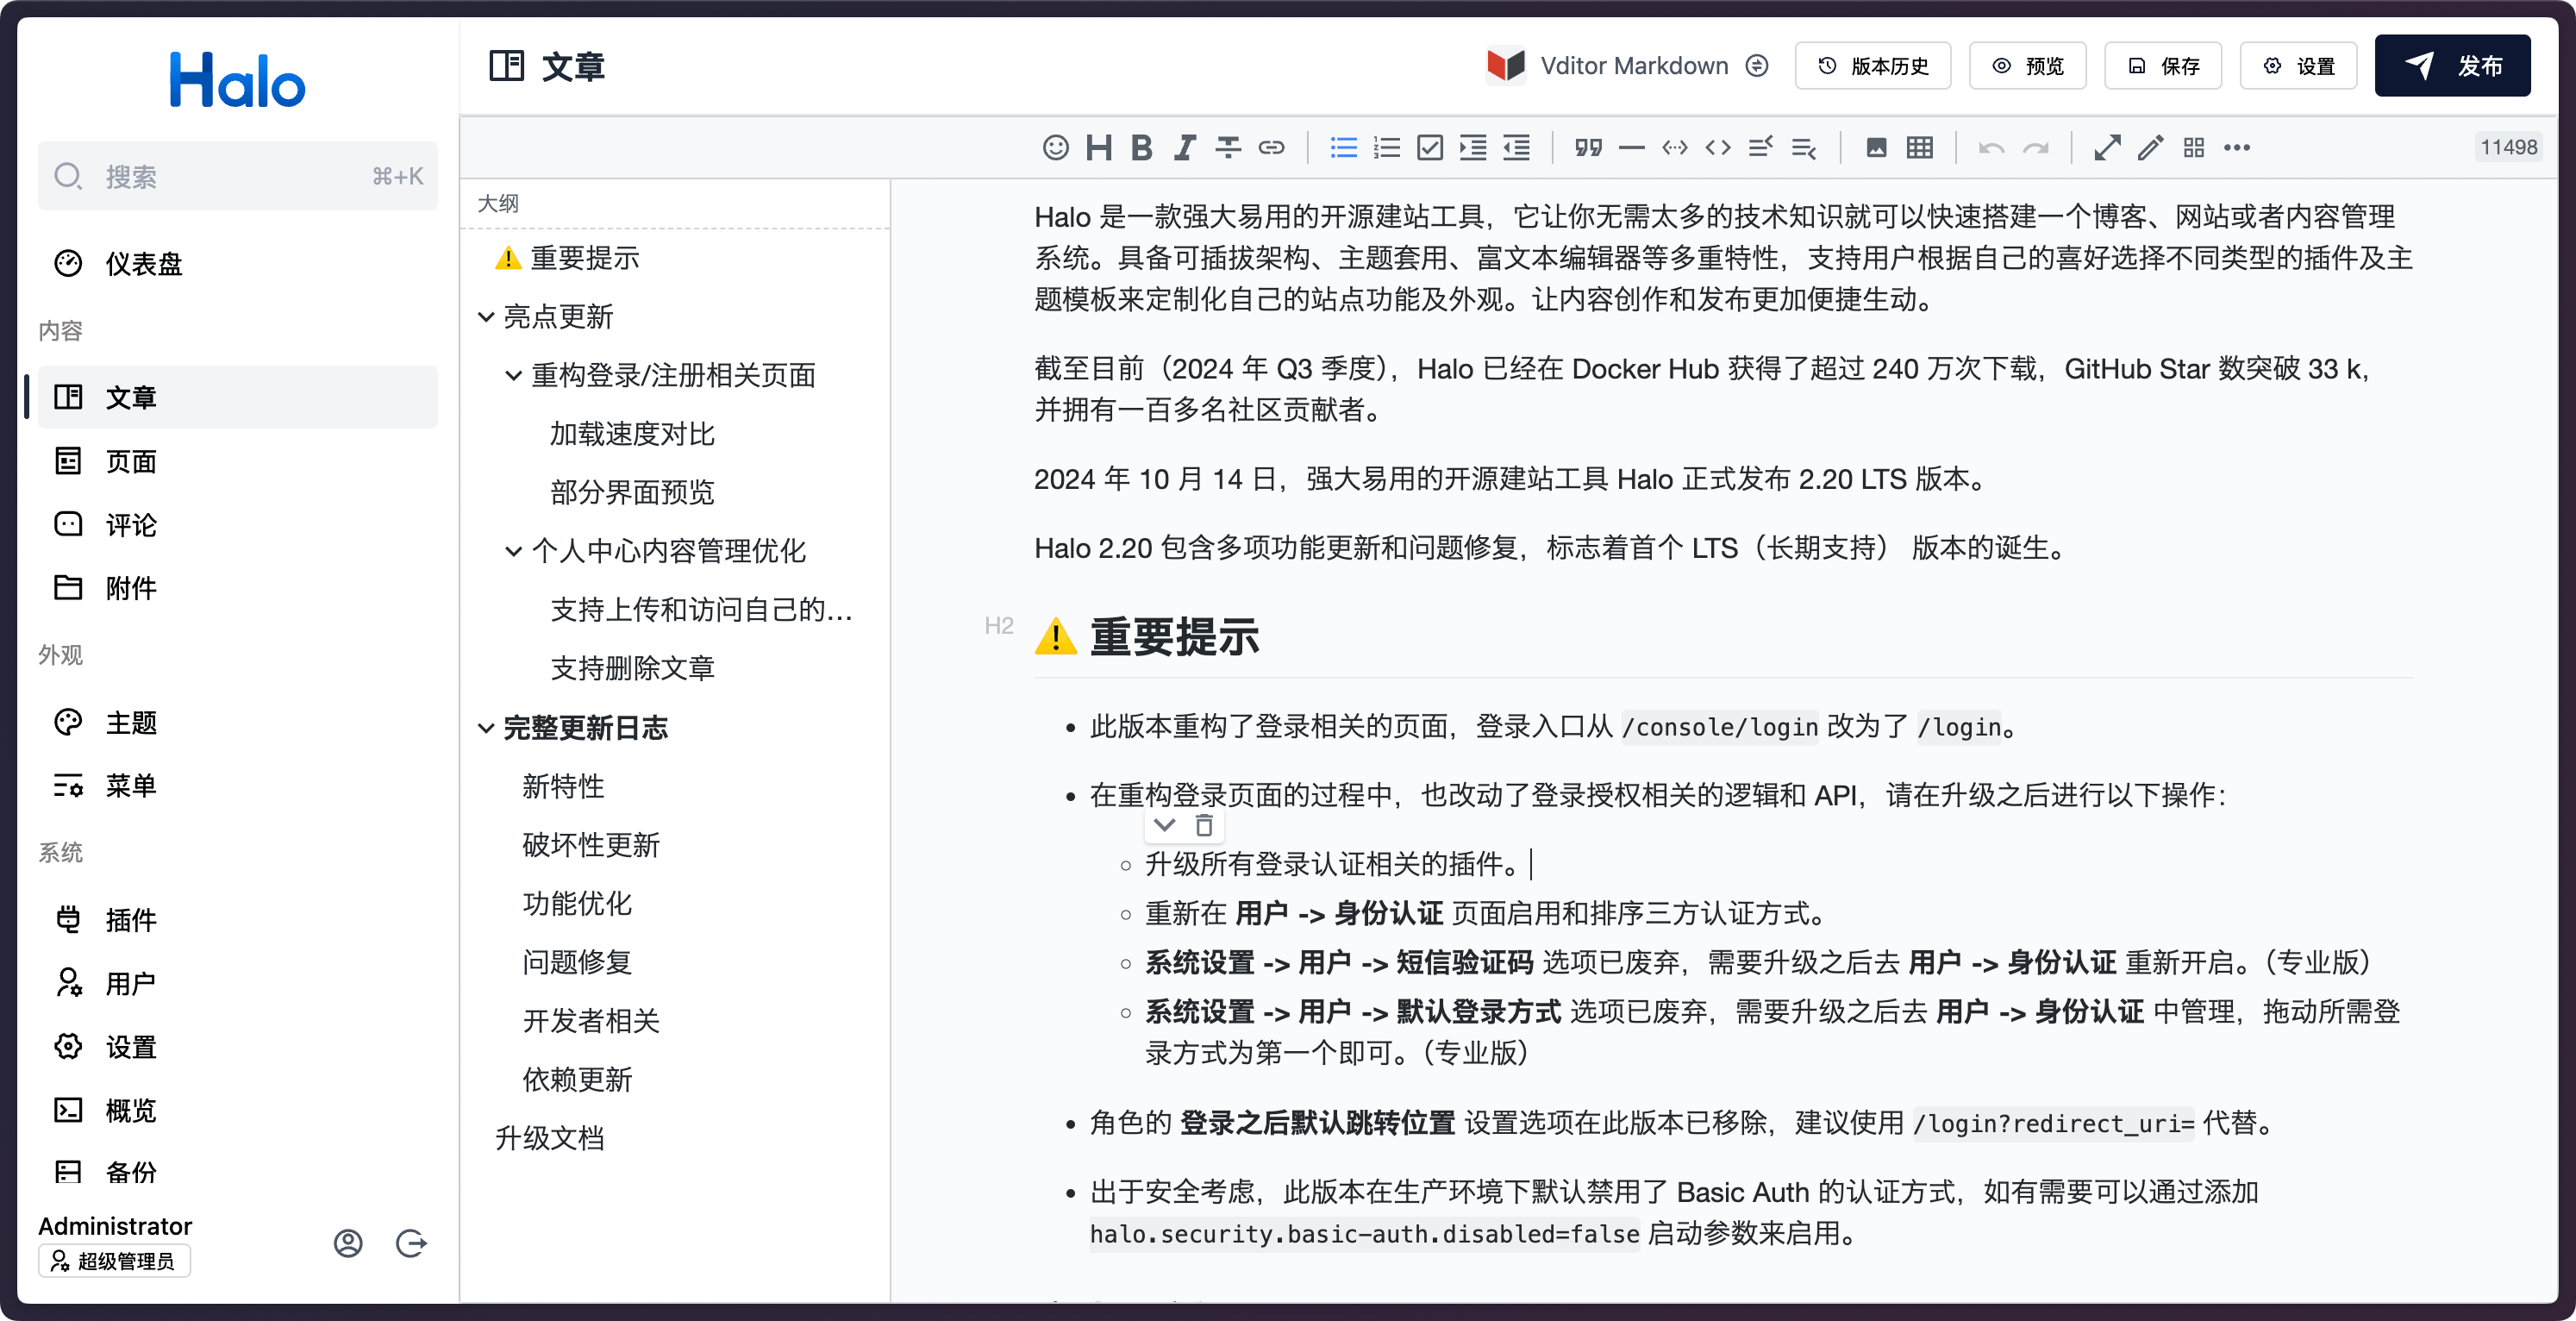The width and height of the screenshot is (2576, 1321).
Task: Toggle fullscreen editor mode
Action: [2107, 148]
